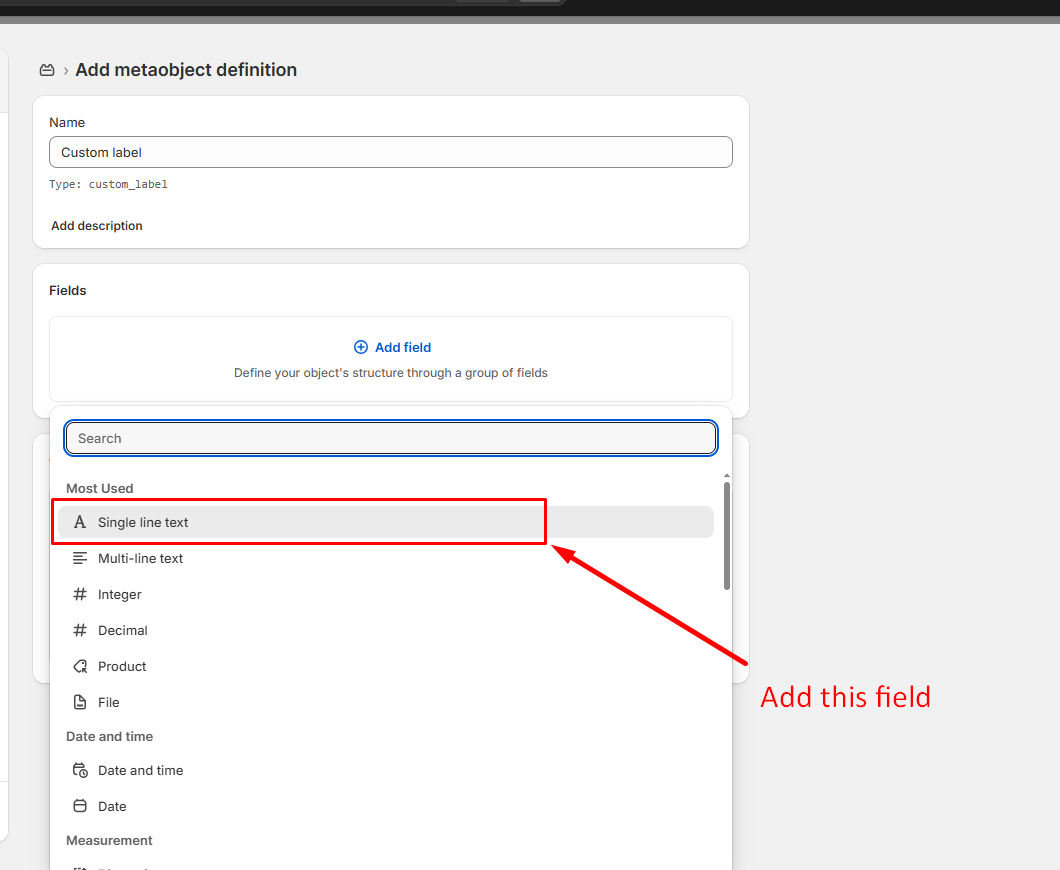Viewport: 1060px width, 870px height.
Task: Click the metaobjects breadcrumb icon
Action: pos(47,70)
